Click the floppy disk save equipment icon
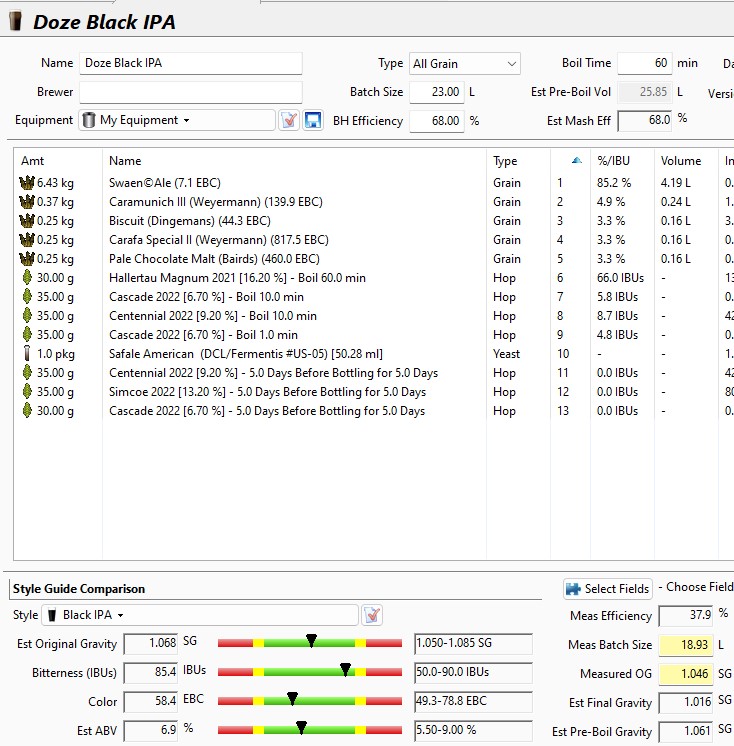The image size is (734, 746). click(313, 120)
